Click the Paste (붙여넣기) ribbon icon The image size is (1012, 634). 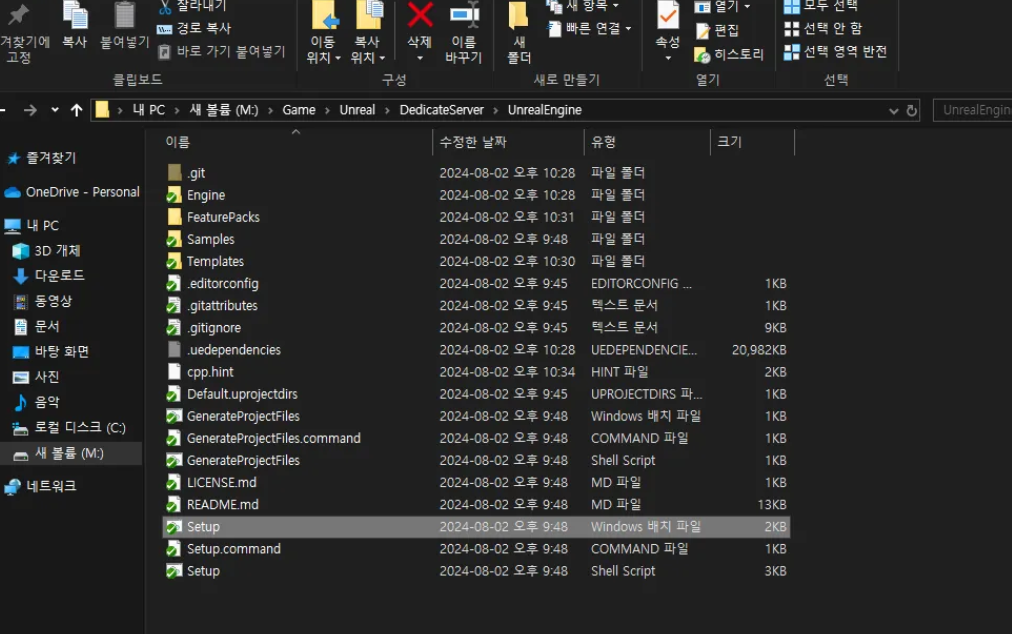(x=124, y=15)
